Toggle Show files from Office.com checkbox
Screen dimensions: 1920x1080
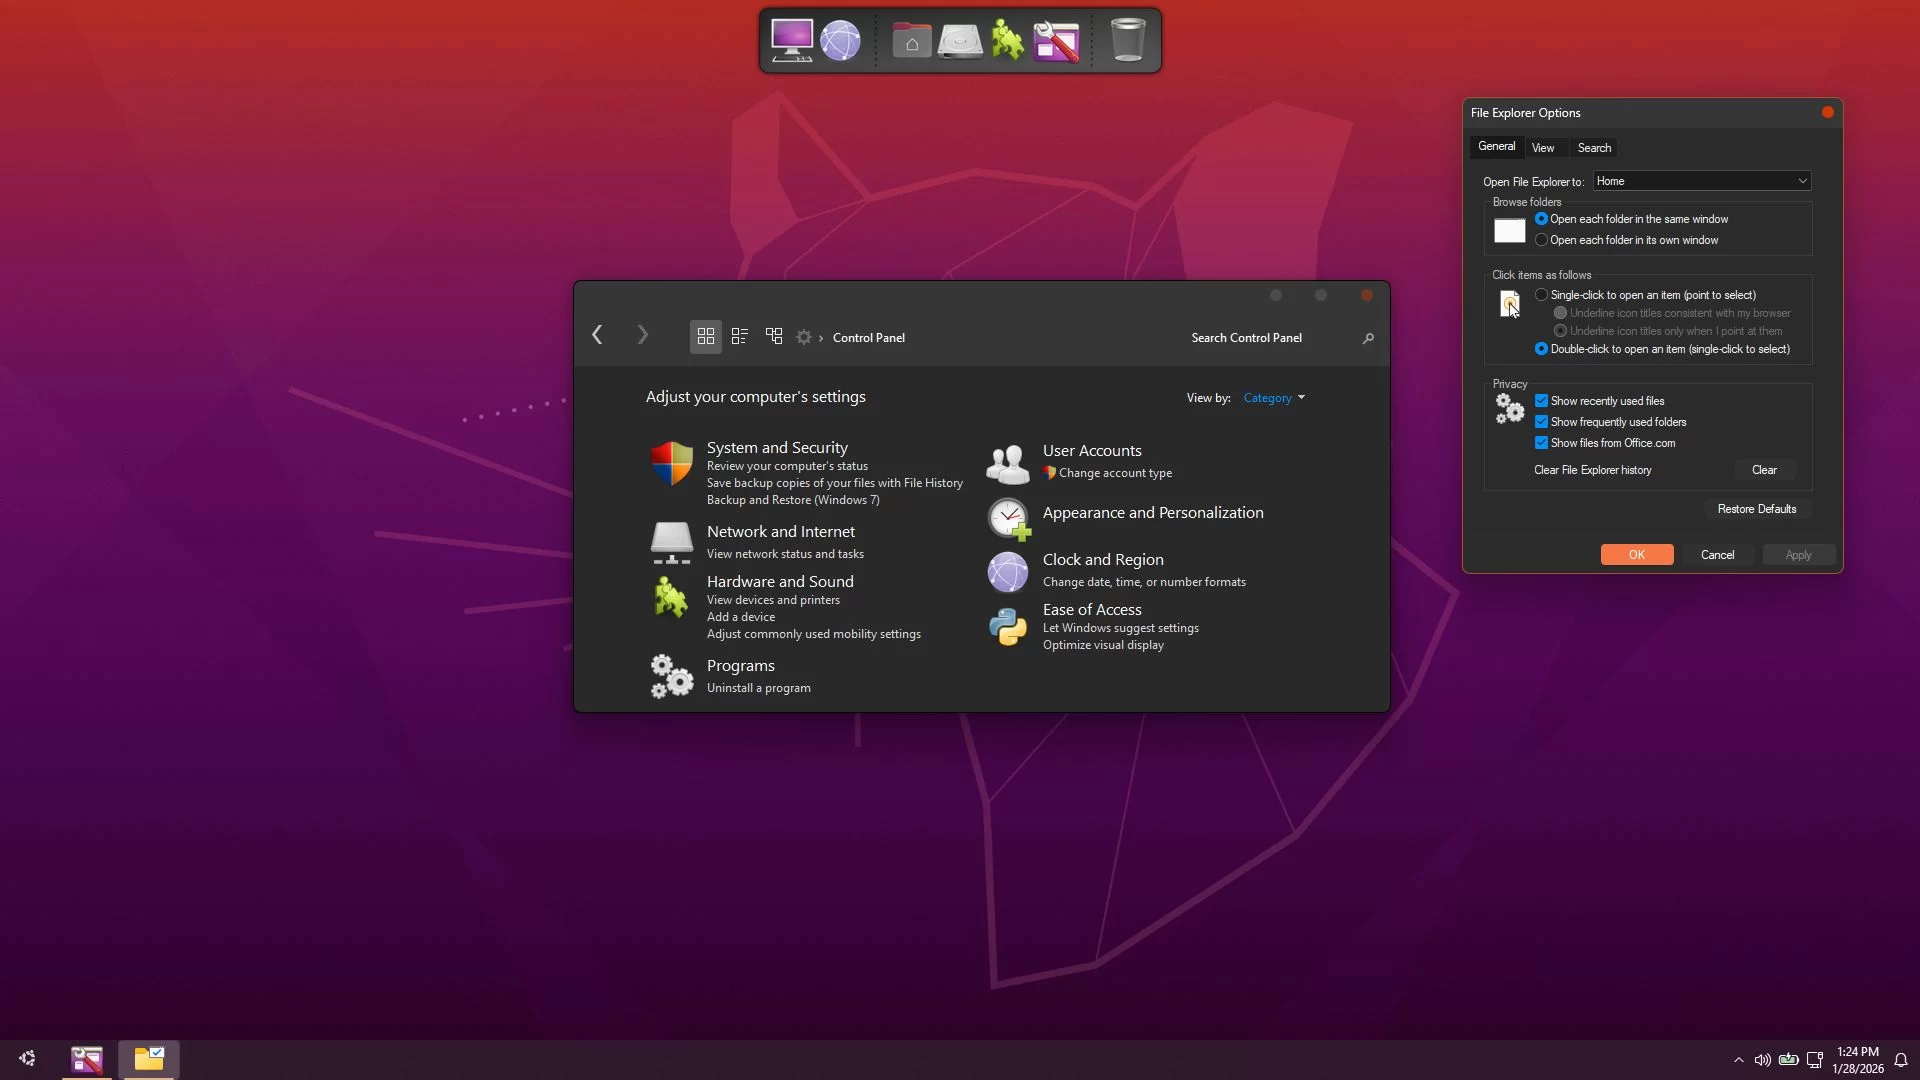pos(1541,443)
